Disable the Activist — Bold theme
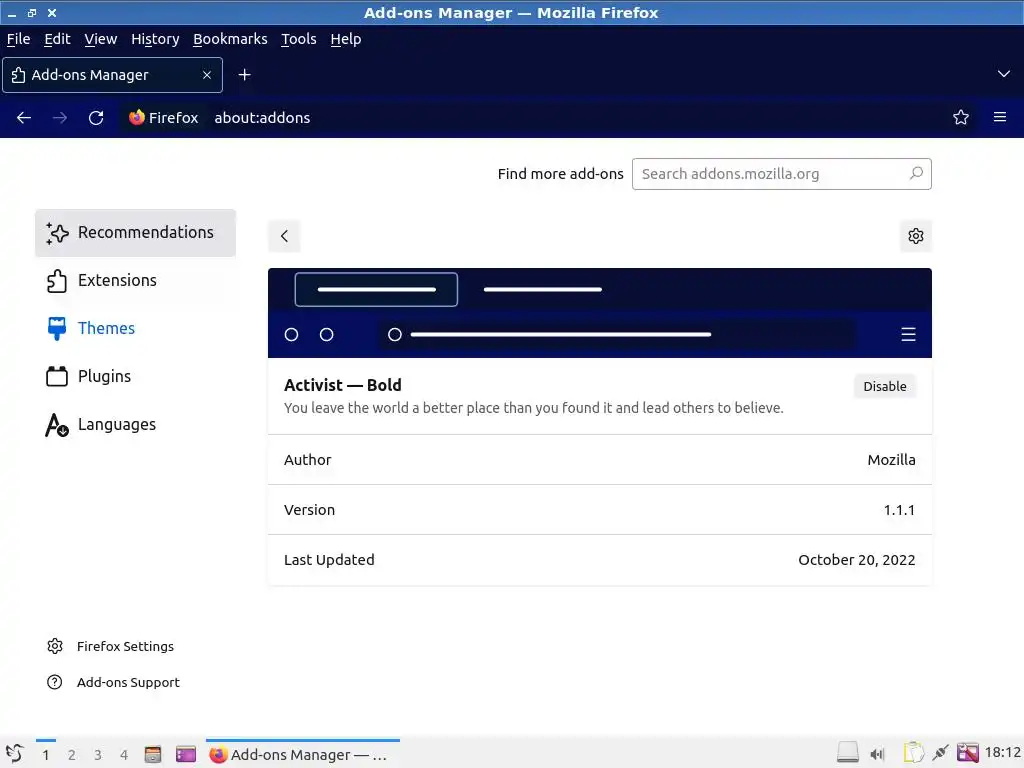 click(884, 386)
